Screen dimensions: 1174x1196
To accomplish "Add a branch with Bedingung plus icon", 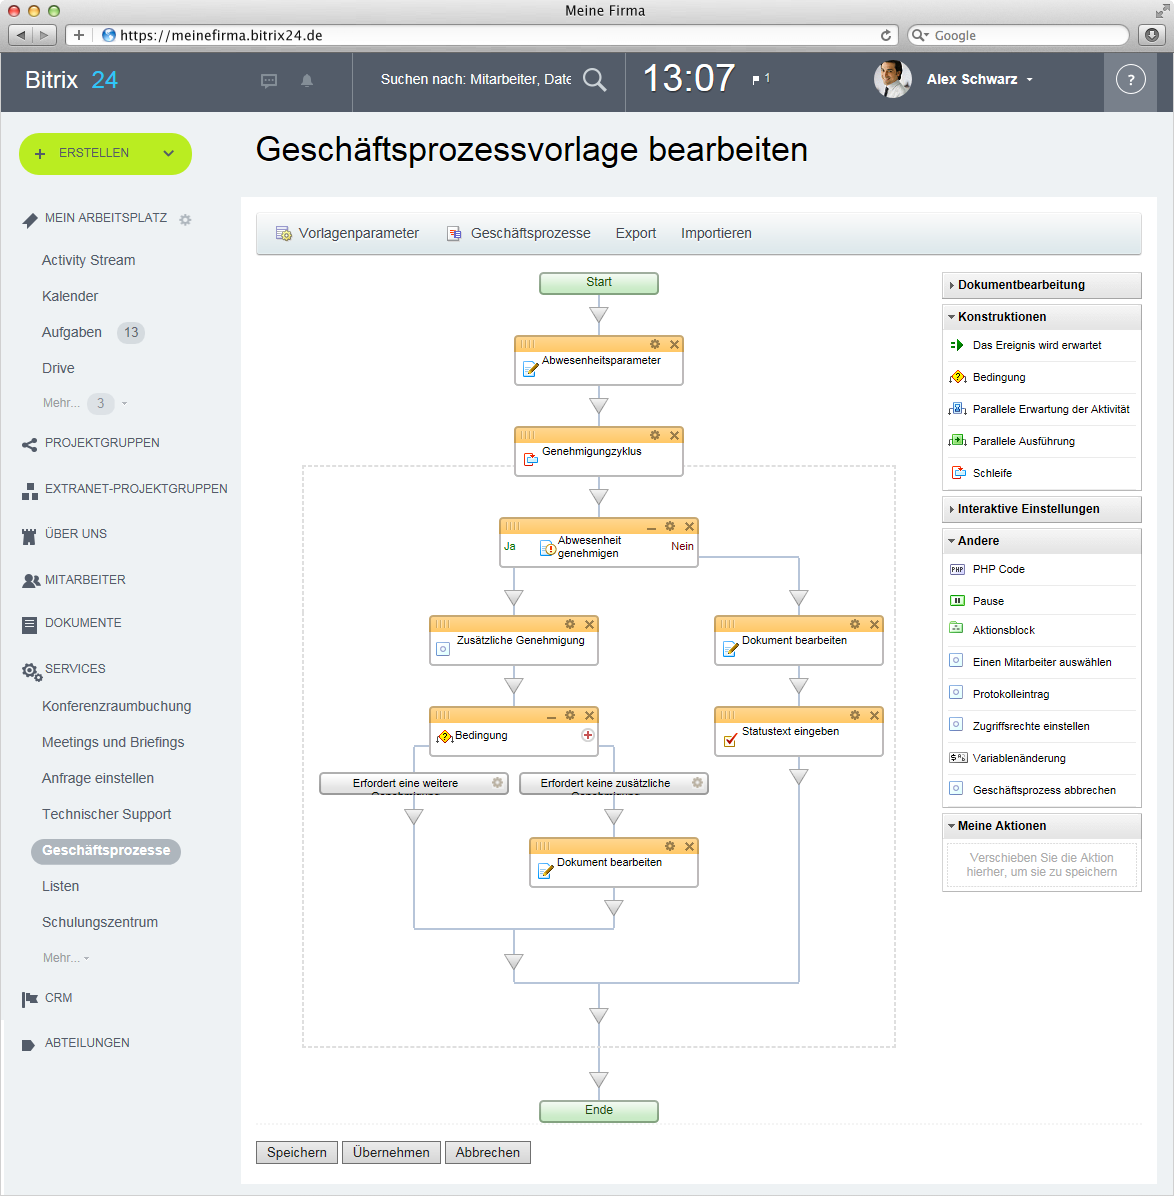I will click(587, 735).
